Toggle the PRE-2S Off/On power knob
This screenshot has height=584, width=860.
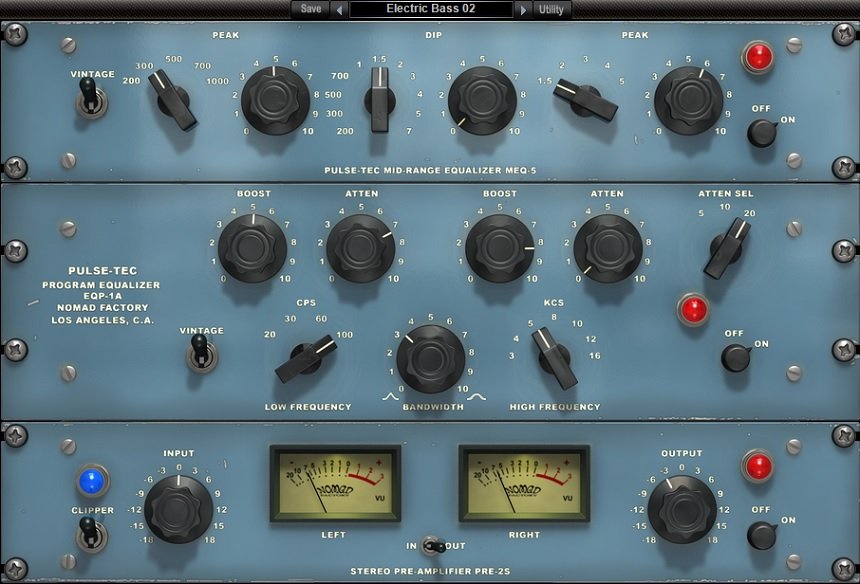coord(762,535)
